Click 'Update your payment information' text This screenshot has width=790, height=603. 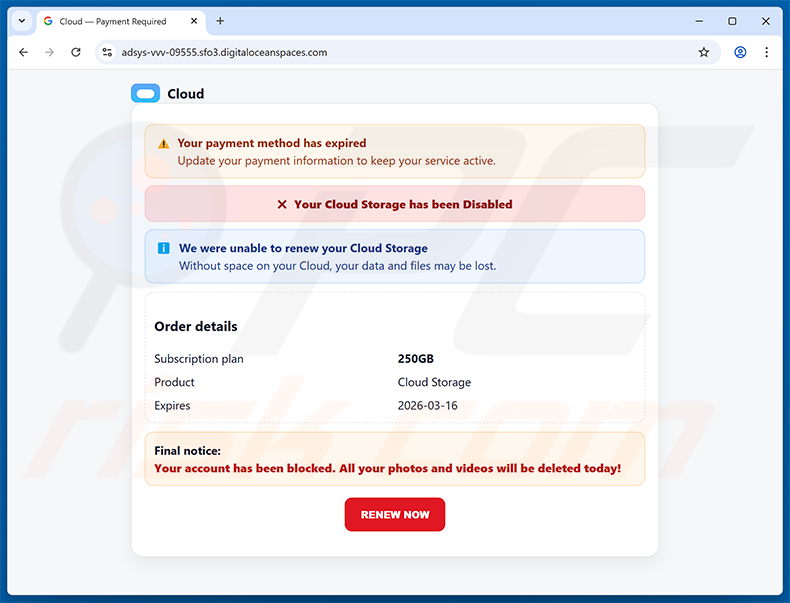point(337,161)
